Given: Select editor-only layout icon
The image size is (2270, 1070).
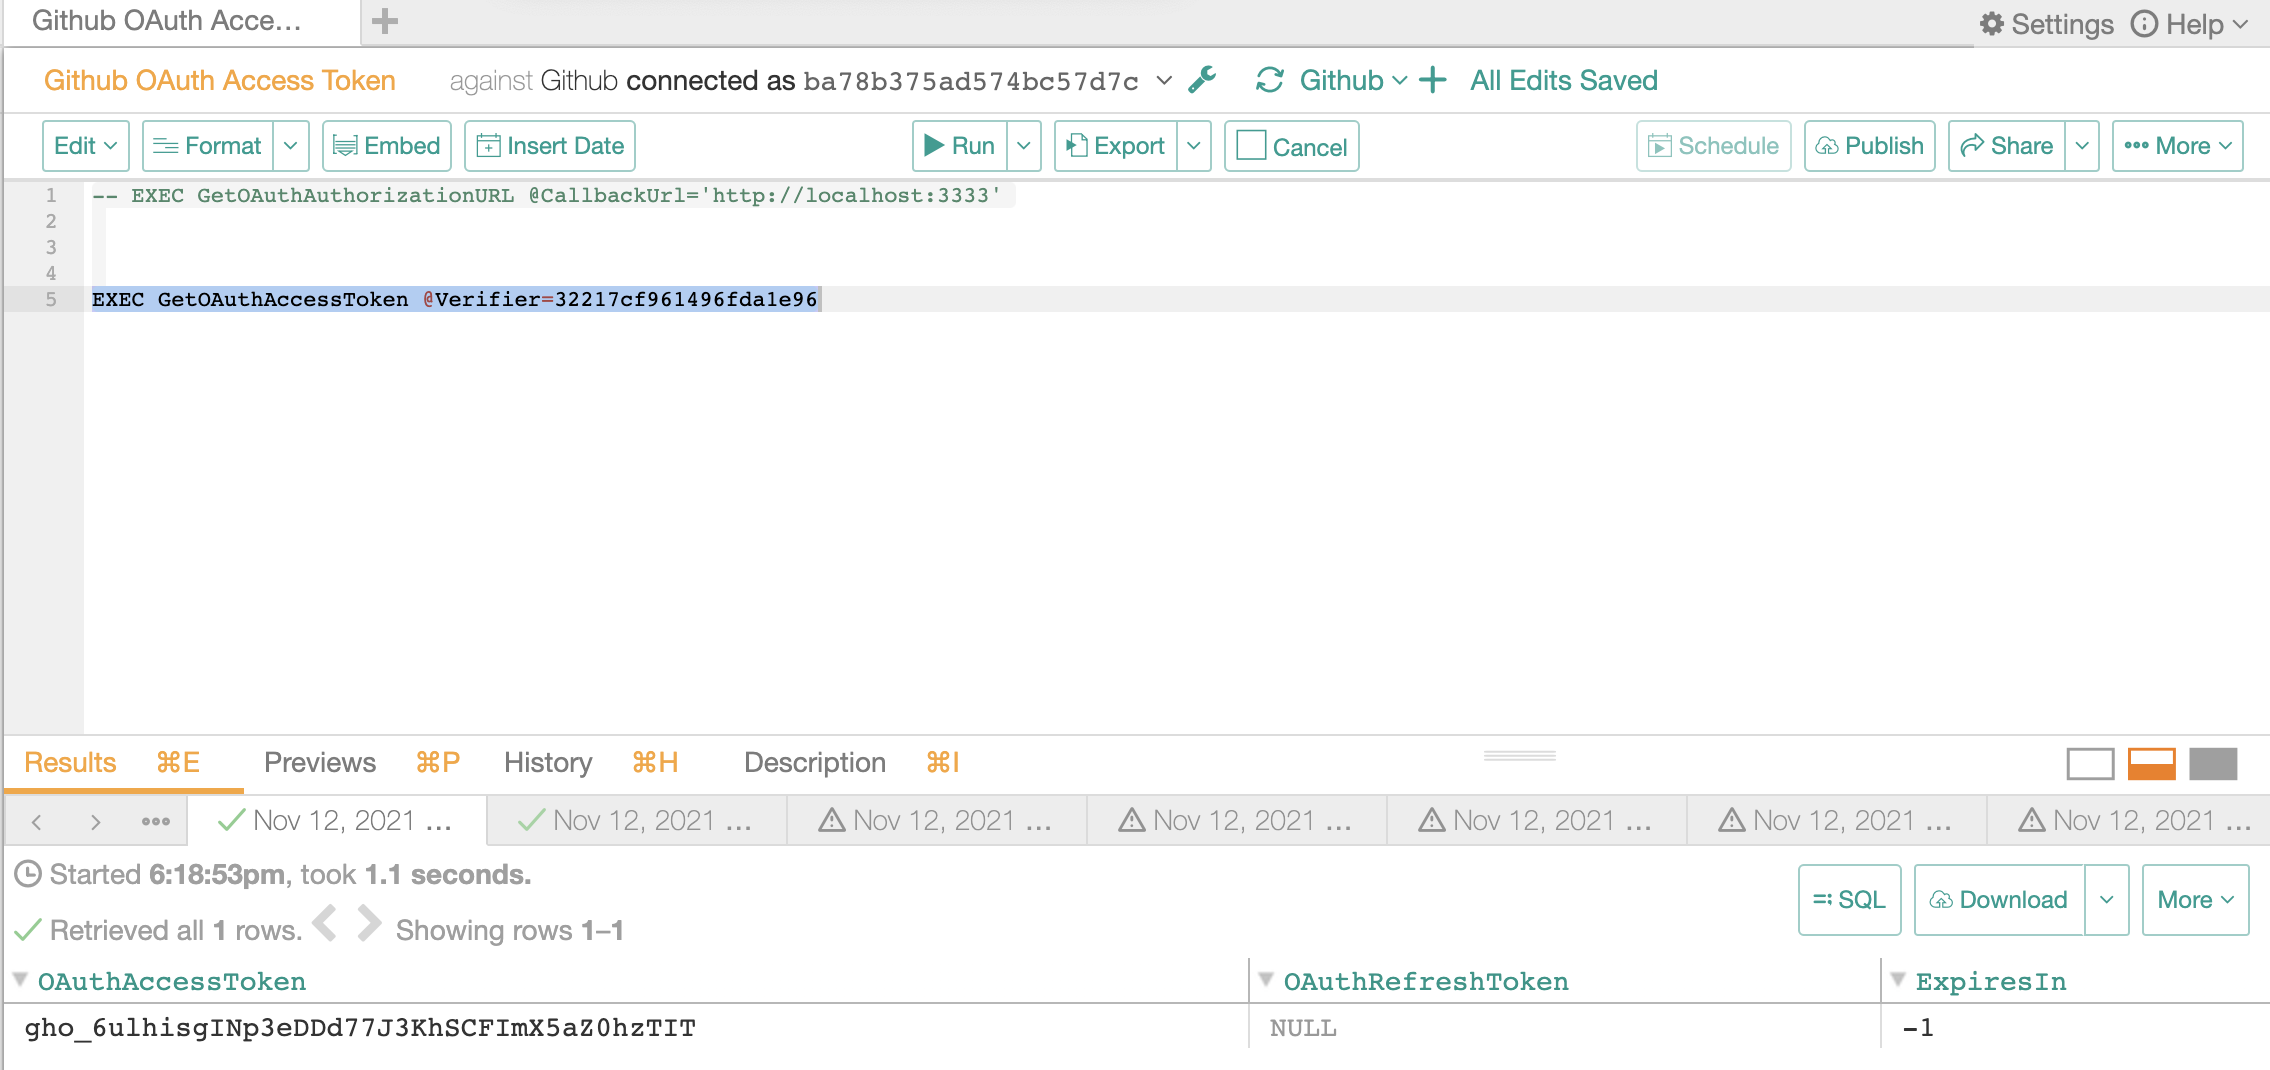Looking at the screenshot, I should (x=2090, y=764).
